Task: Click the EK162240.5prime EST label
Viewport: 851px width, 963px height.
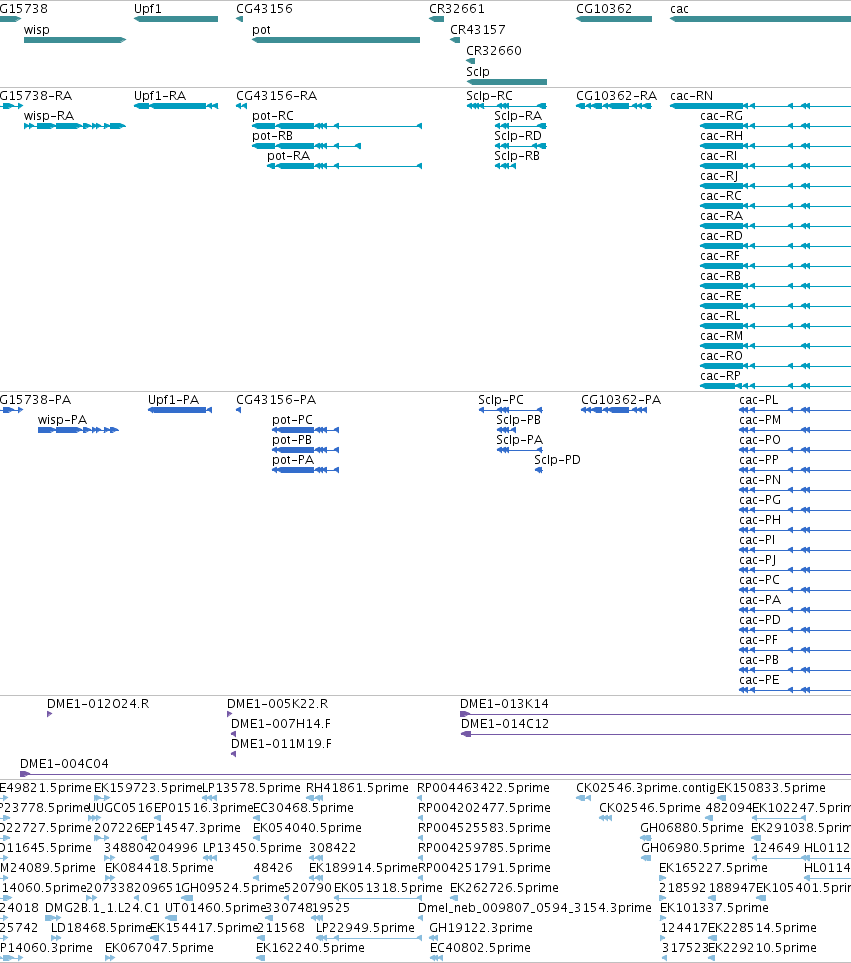Action: point(310,948)
